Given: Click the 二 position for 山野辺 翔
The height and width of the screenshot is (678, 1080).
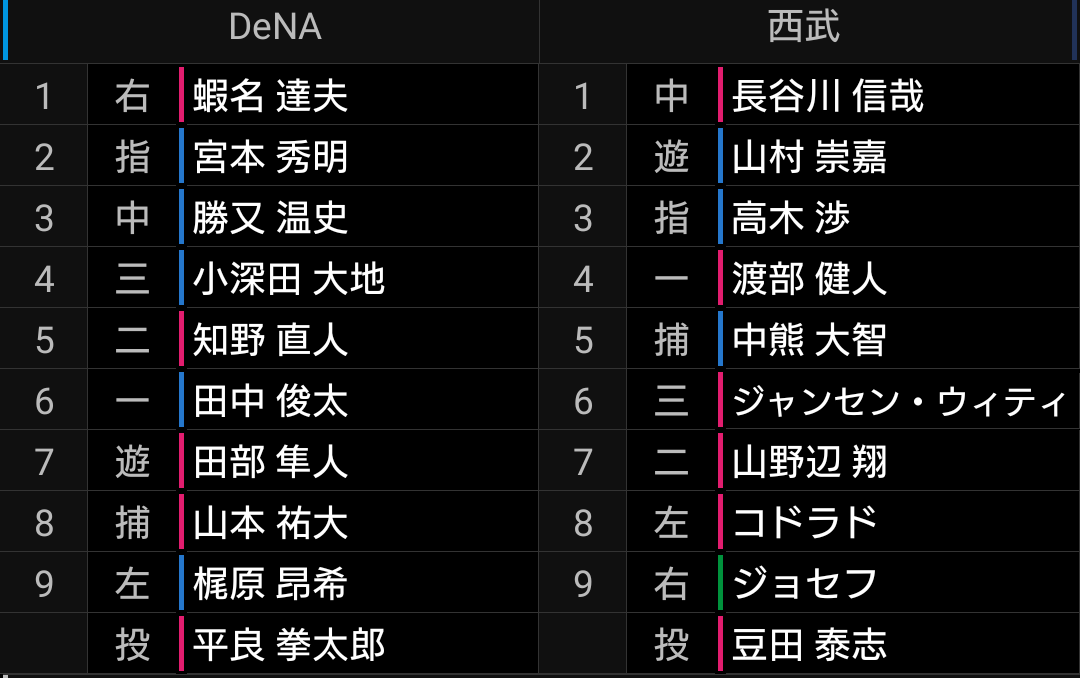Looking at the screenshot, I should click(671, 462).
